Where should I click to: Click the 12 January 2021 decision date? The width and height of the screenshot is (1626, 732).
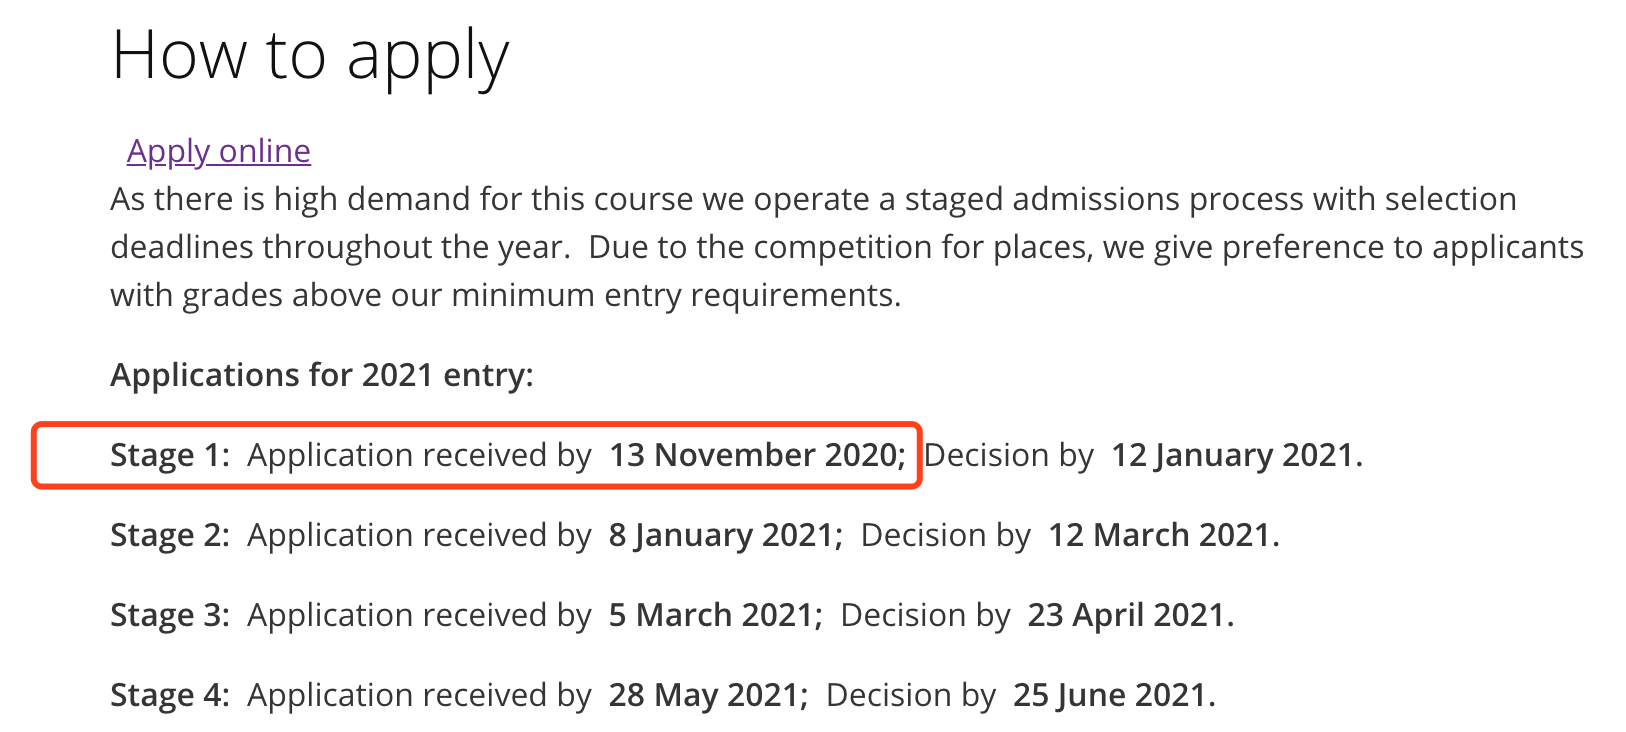(1236, 455)
